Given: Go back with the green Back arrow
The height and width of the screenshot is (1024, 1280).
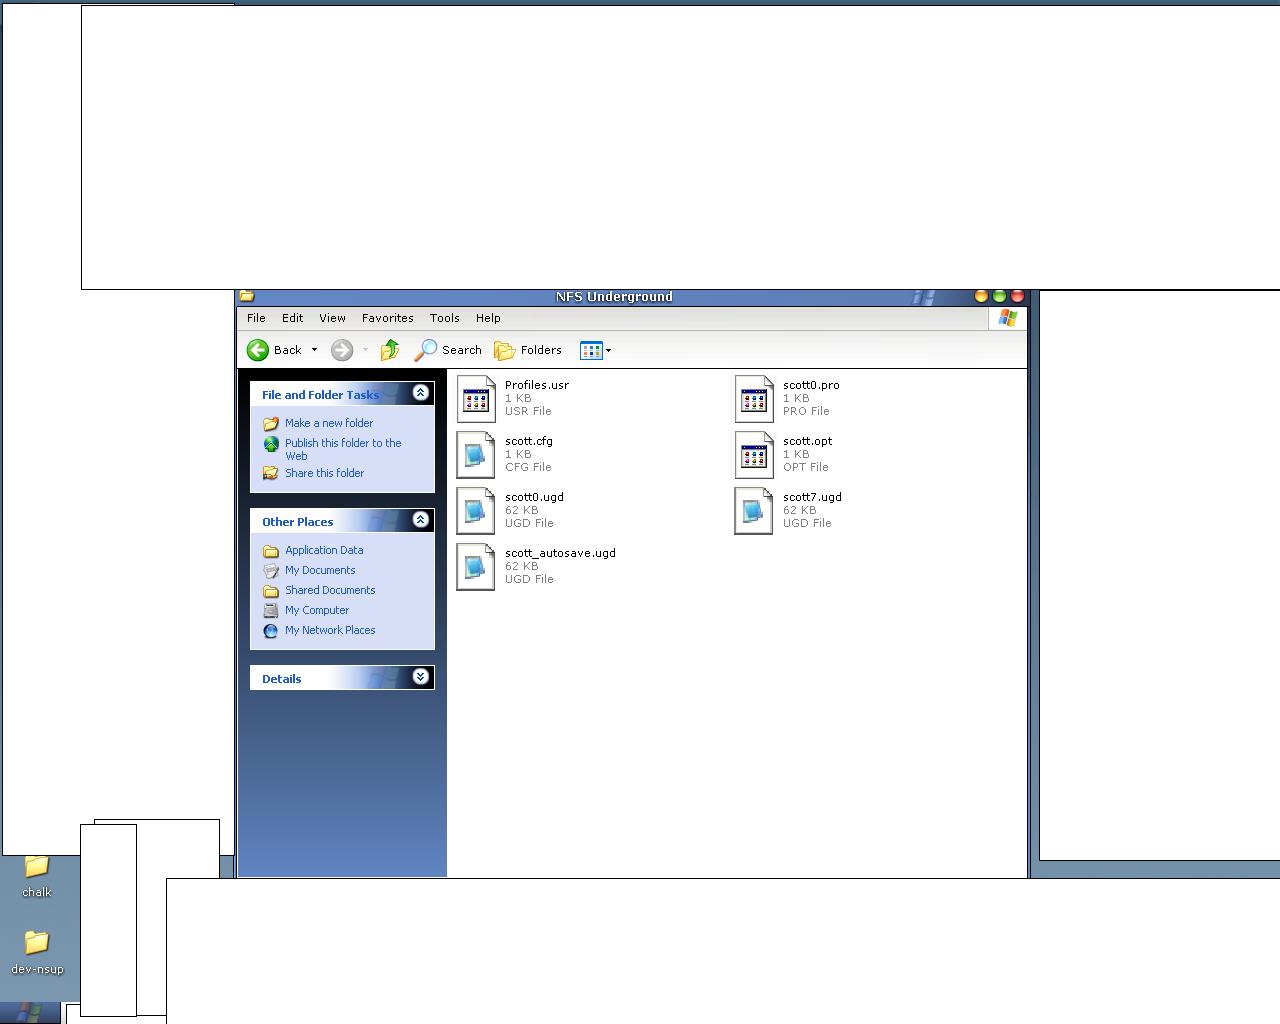Looking at the screenshot, I should [x=274, y=350].
